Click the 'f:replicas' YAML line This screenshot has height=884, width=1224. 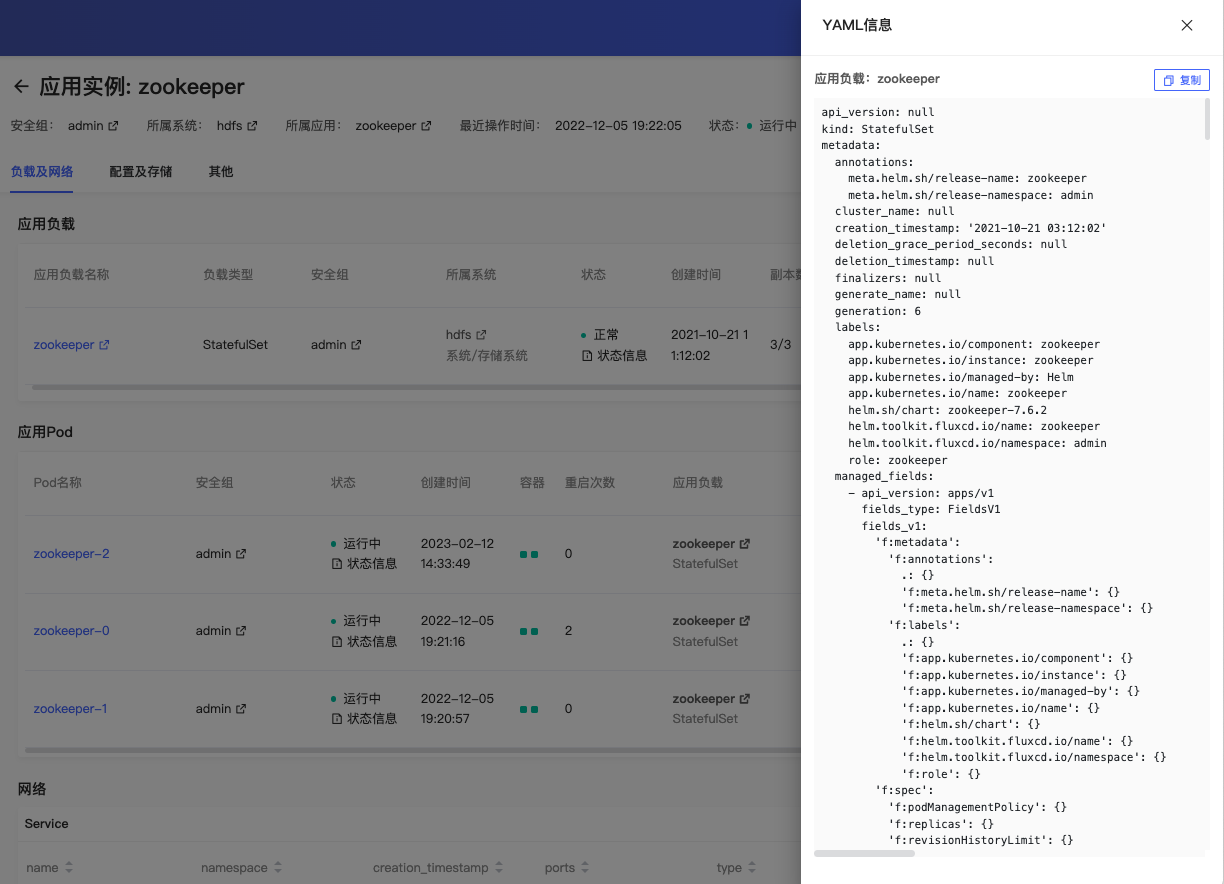point(941,824)
